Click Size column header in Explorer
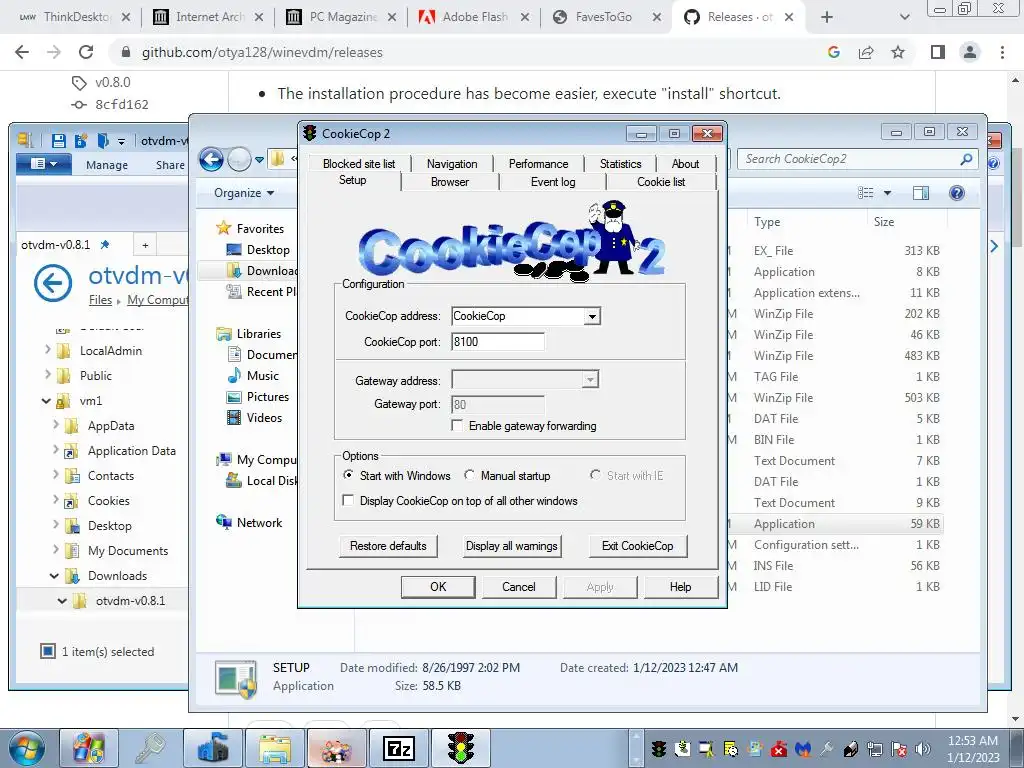This screenshot has width=1024, height=768. coord(884,222)
